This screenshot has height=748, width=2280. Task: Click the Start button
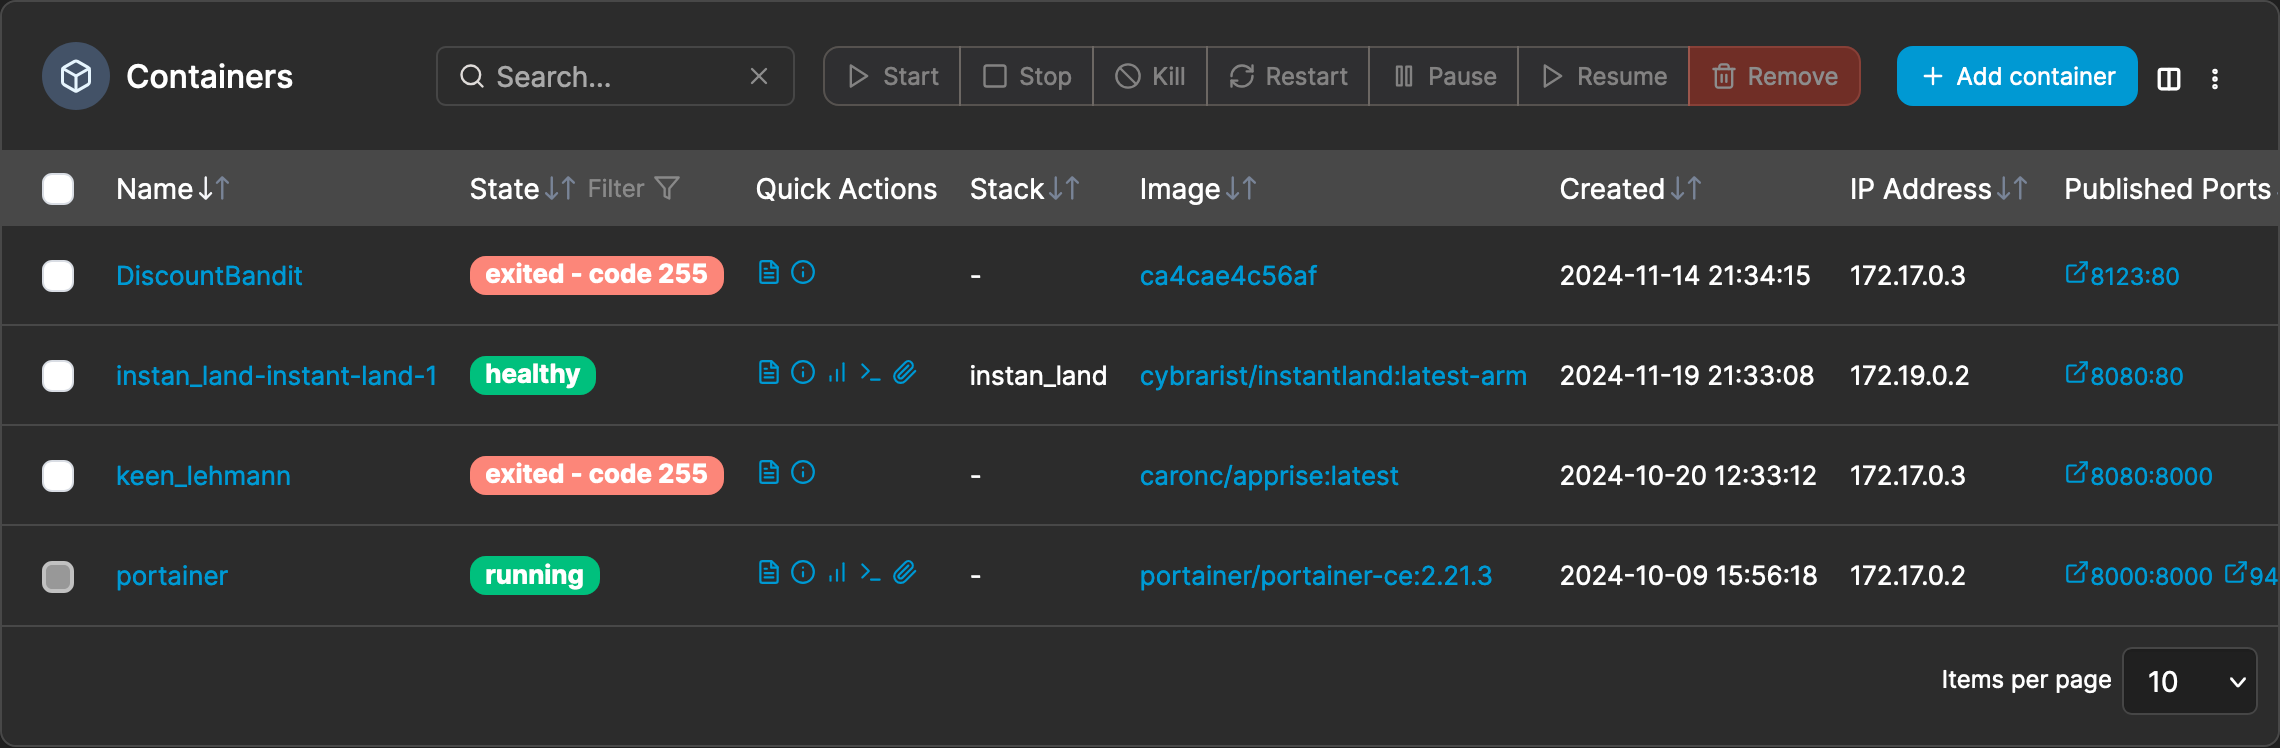pos(892,76)
